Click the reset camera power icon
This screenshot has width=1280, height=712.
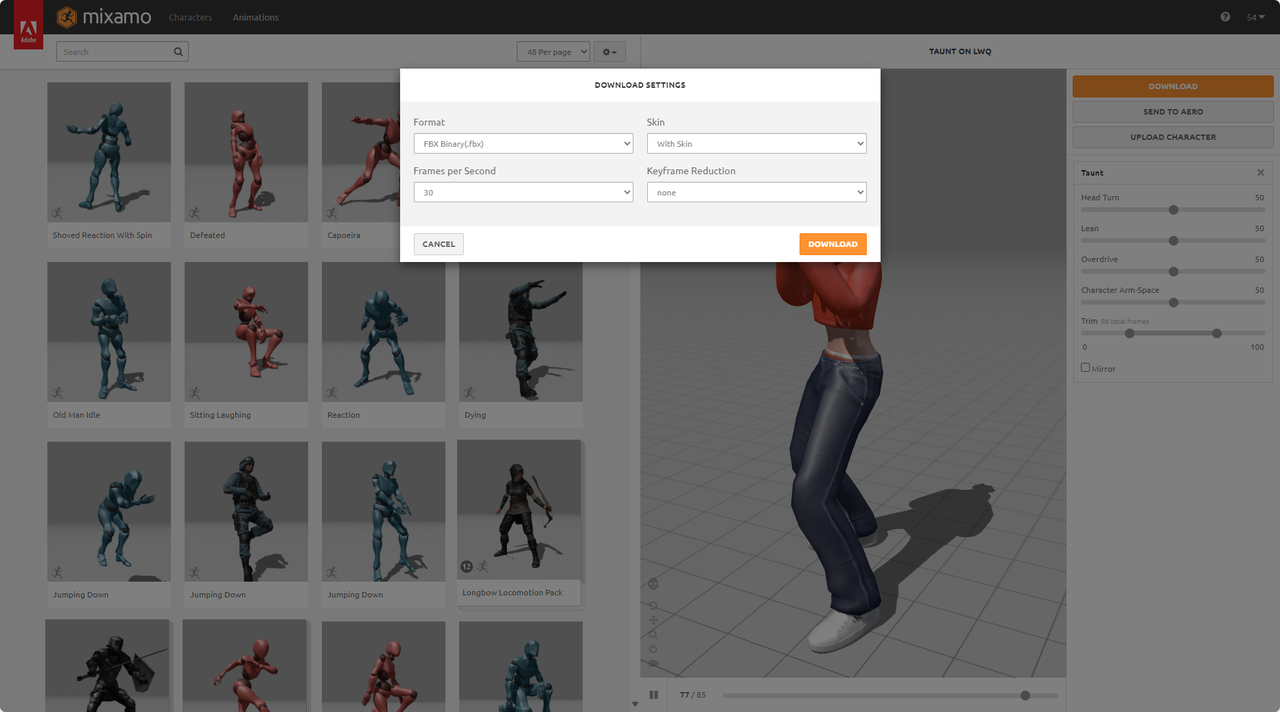coord(653,648)
